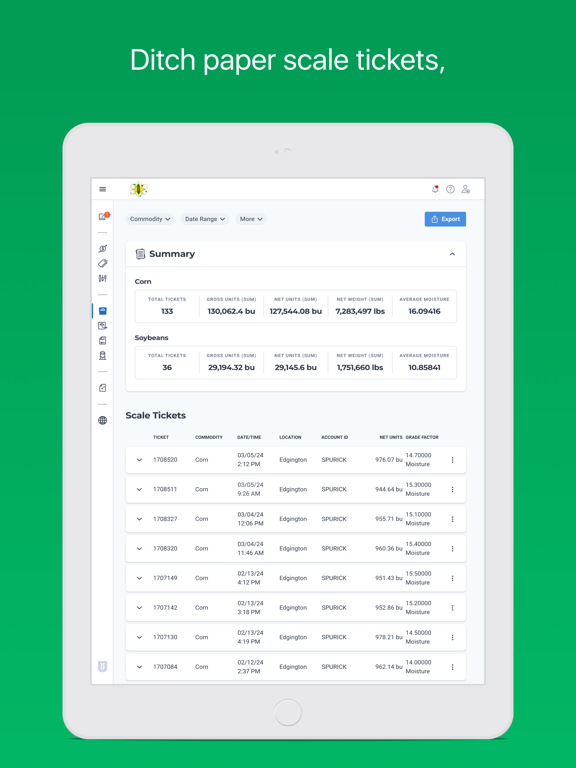Viewport: 576px width, 768px height.
Task: Select the blue scale tickets sidebar icon
Action: (x=102, y=311)
